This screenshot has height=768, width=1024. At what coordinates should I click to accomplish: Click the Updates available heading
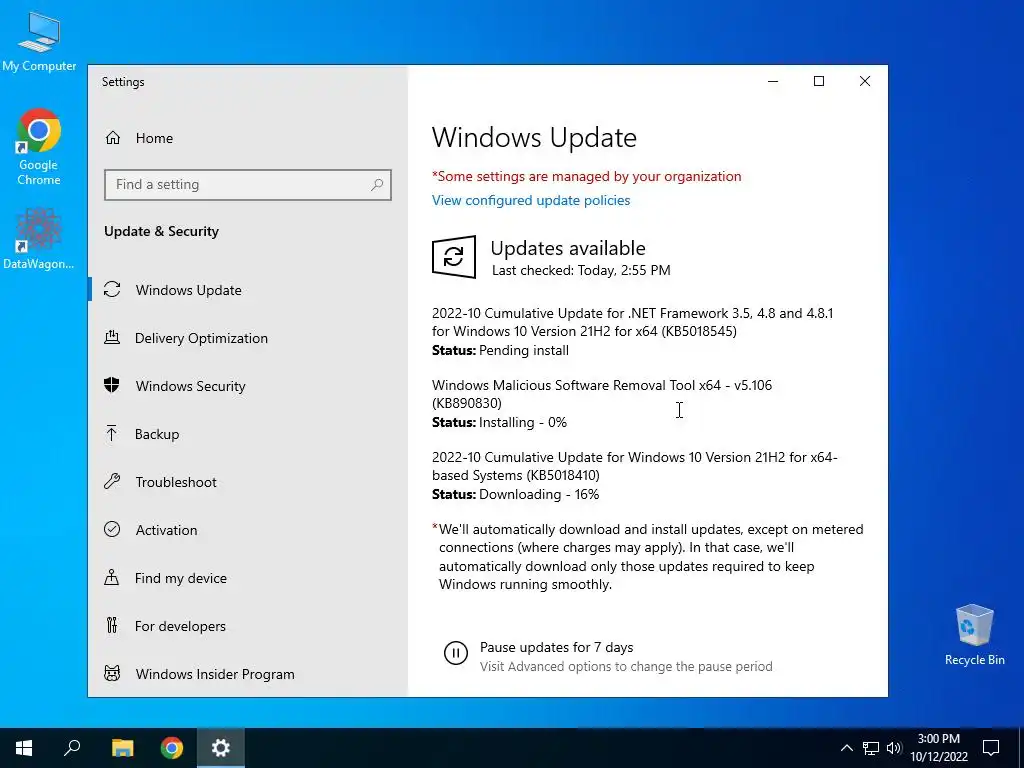(568, 248)
